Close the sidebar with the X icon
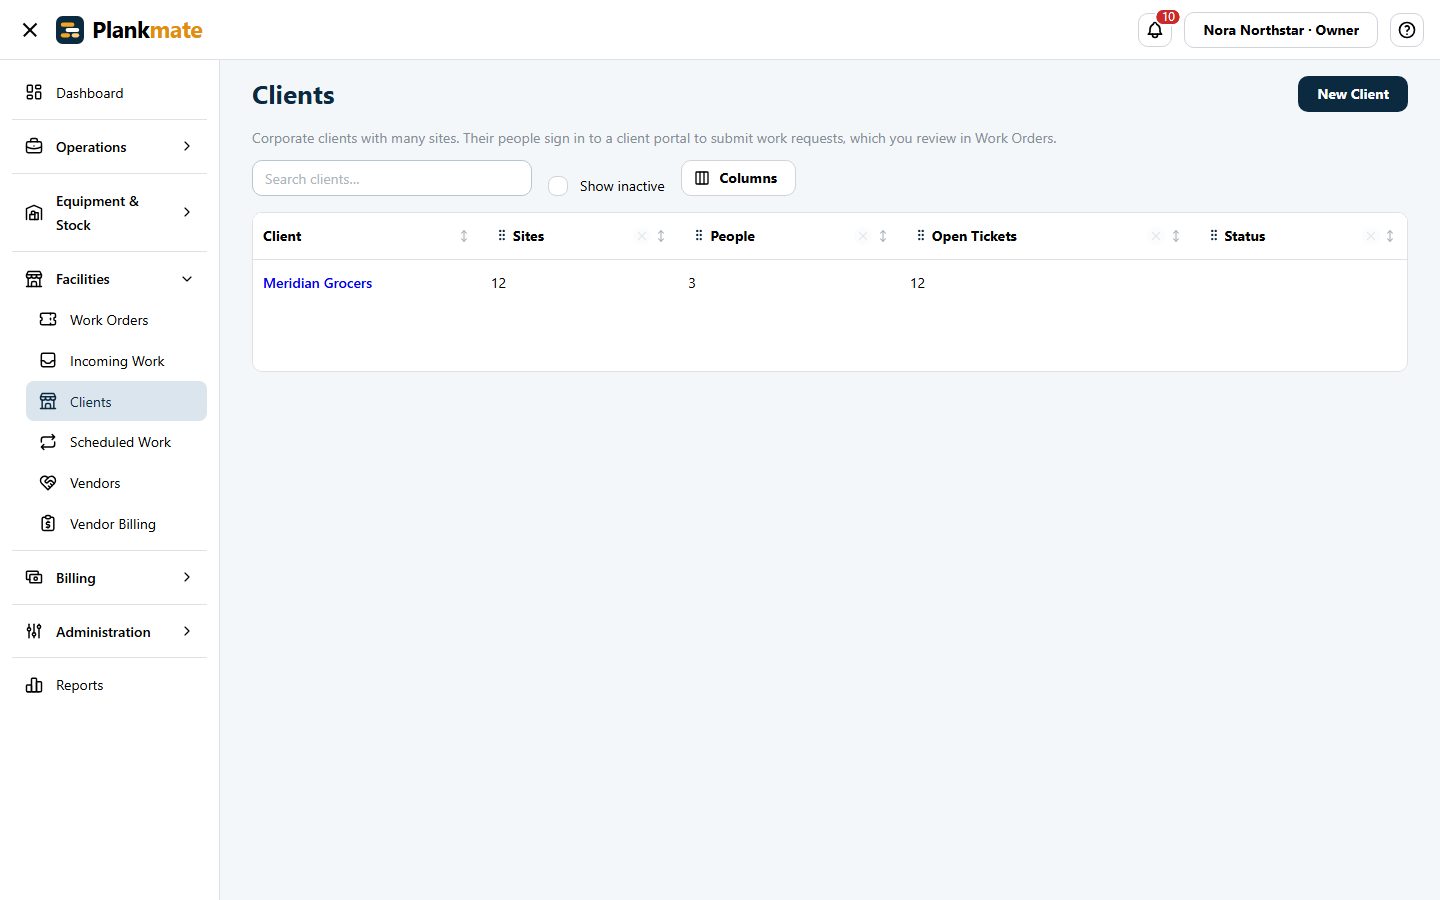This screenshot has height=900, width=1440. pos(30,30)
